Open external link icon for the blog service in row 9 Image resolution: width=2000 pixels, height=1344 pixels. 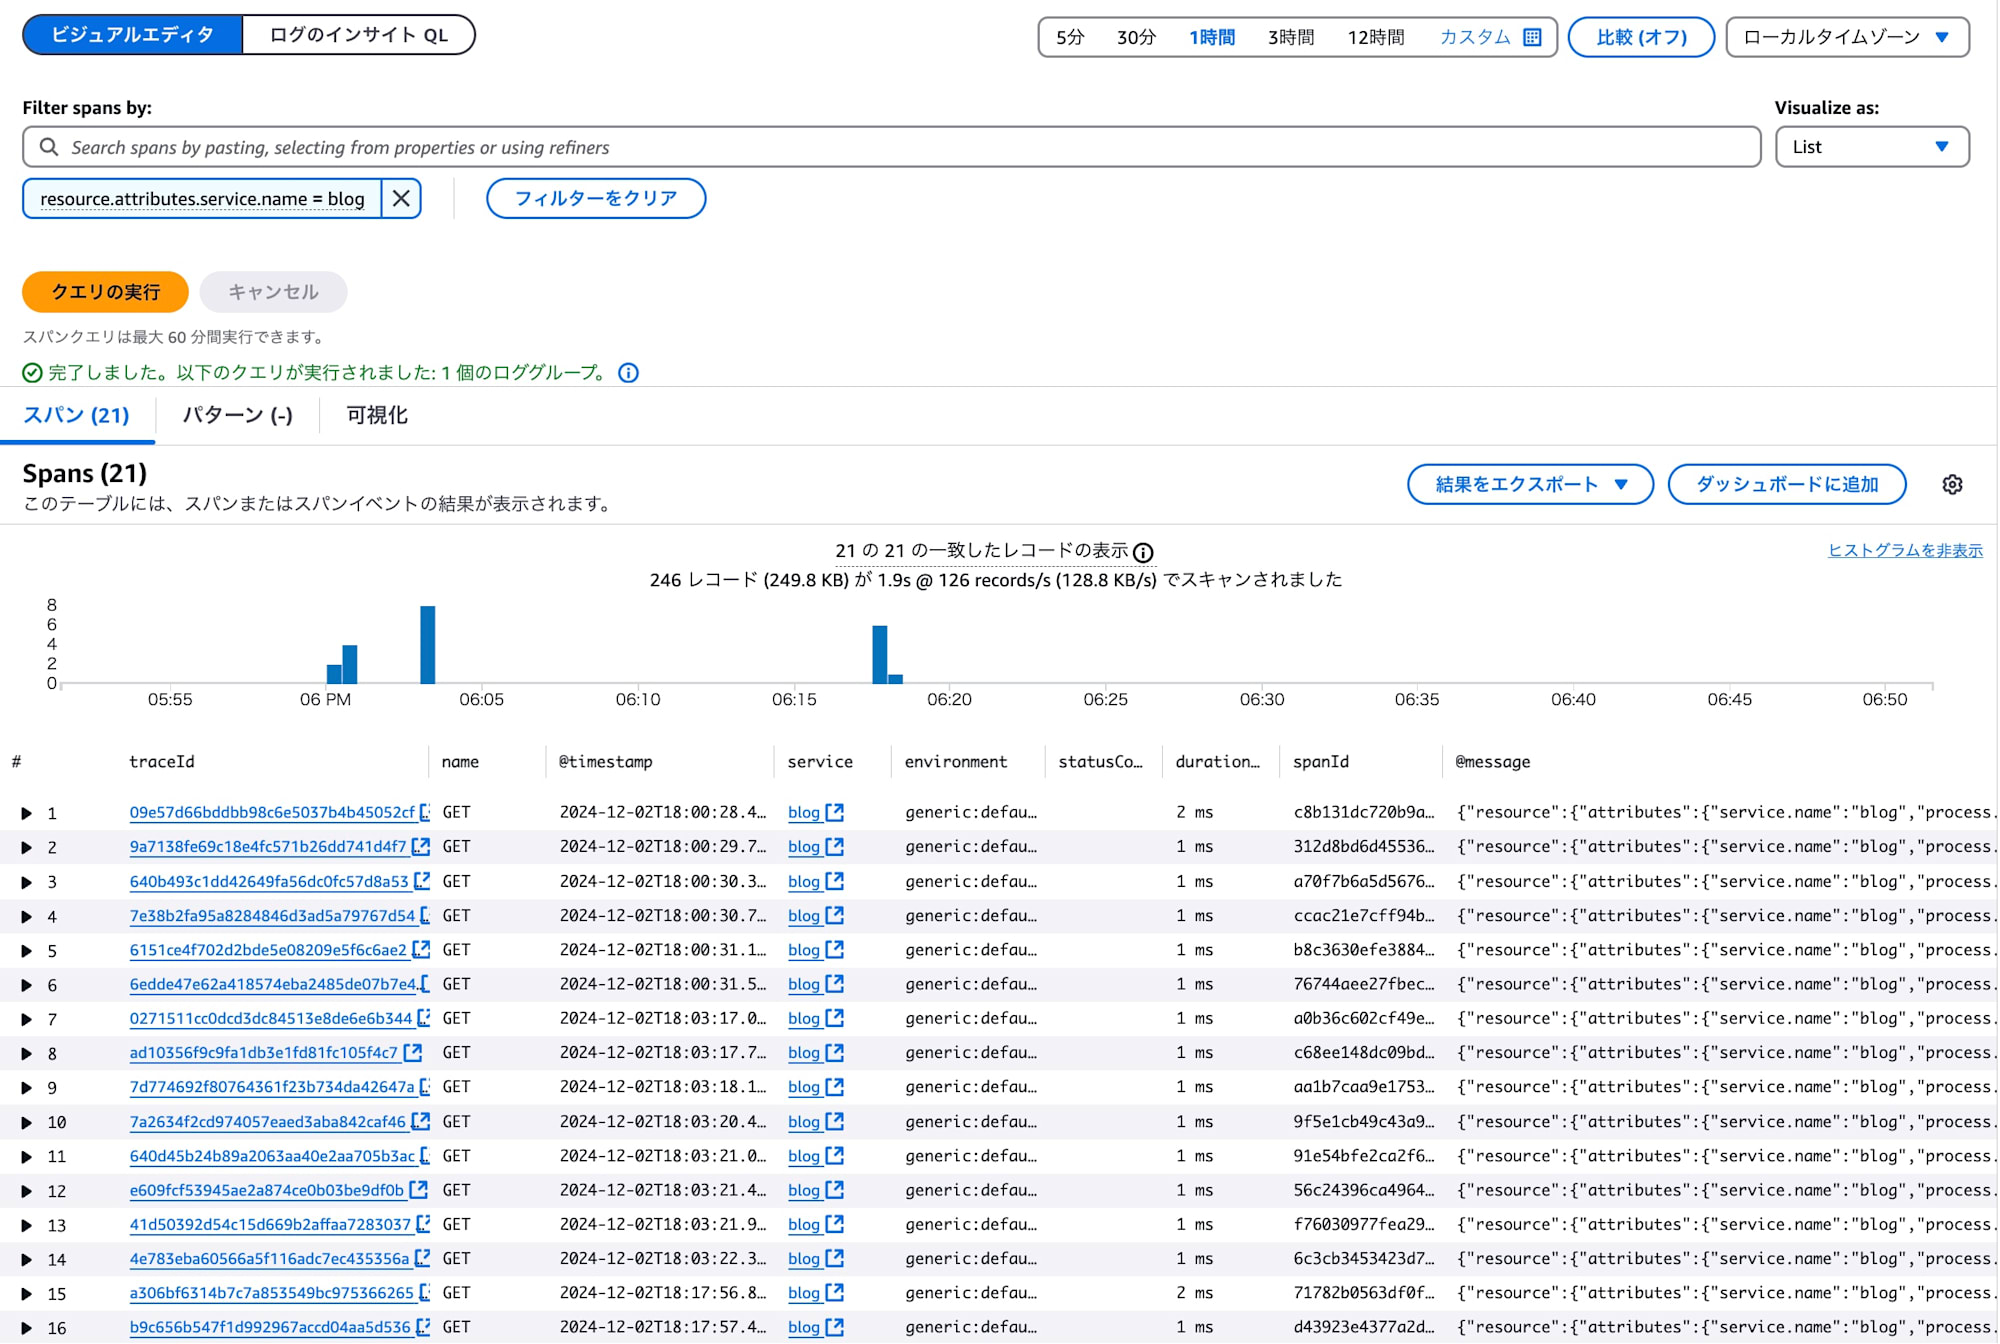835,1086
